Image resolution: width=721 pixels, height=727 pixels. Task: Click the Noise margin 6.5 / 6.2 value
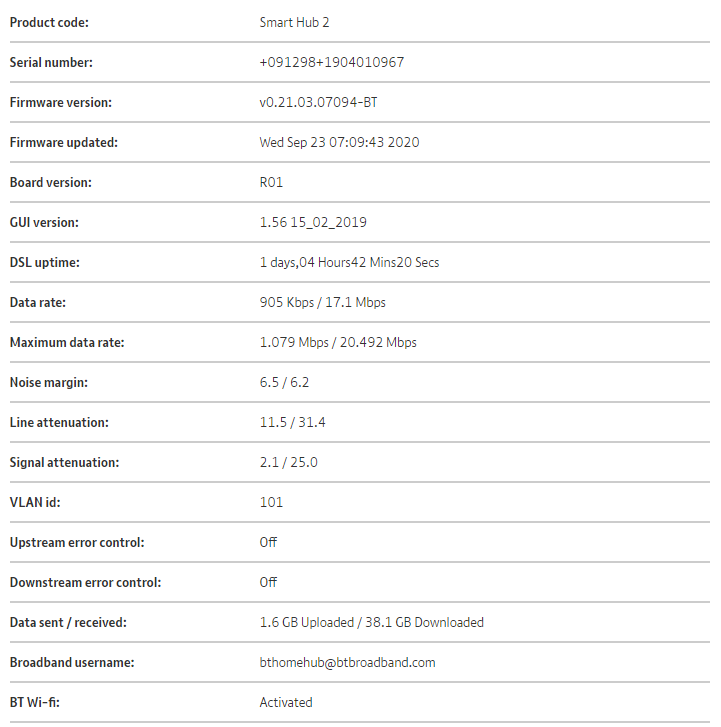point(286,382)
